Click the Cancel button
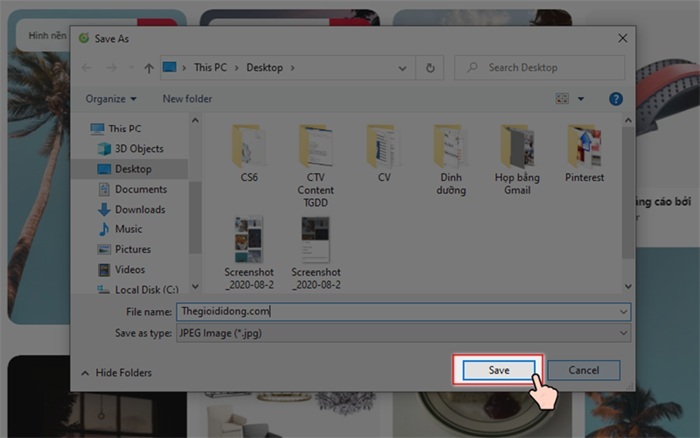Image resolution: width=700 pixels, height=438 pixels. (x=583, y=370)
